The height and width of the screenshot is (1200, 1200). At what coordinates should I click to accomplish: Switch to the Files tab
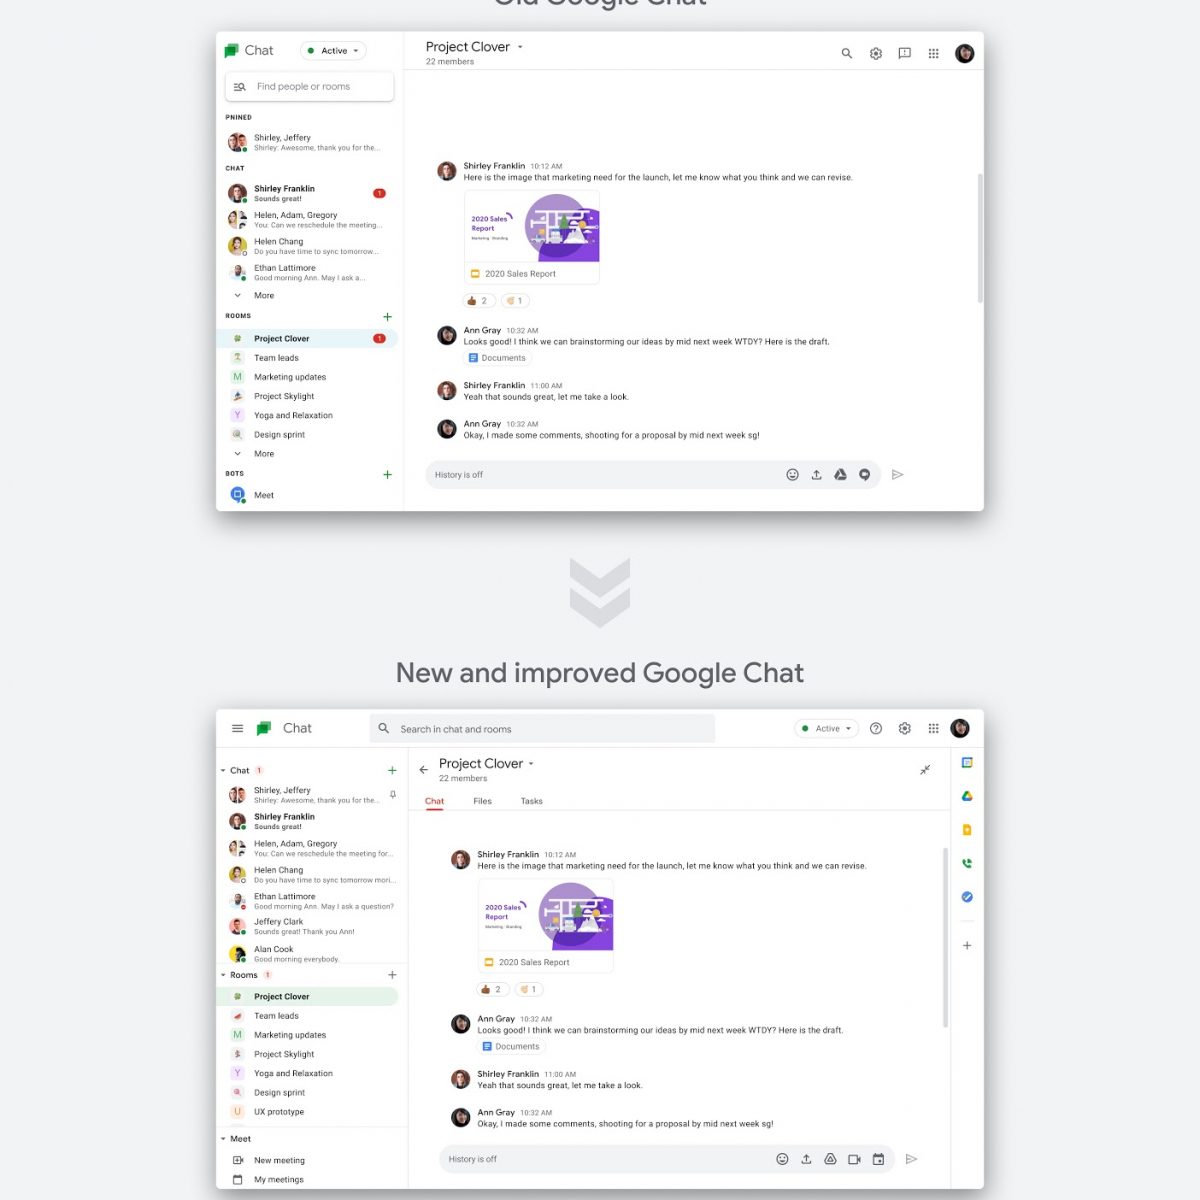click(x=482, y=801)
